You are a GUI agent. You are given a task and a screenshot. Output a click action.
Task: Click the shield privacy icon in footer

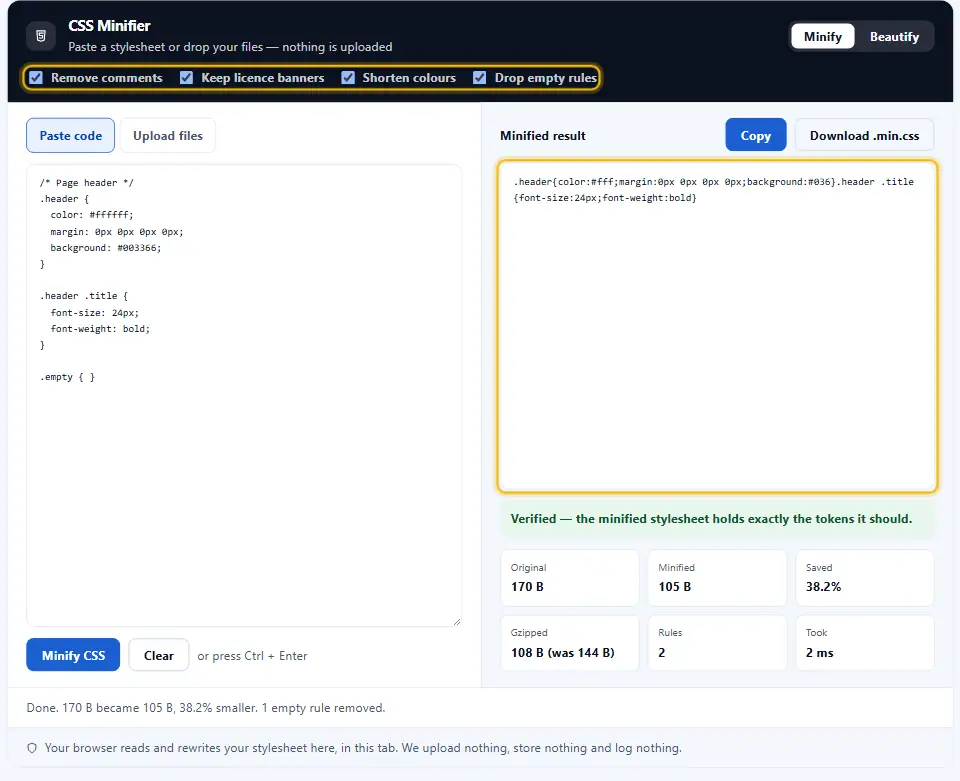click(x=32, y=748)
